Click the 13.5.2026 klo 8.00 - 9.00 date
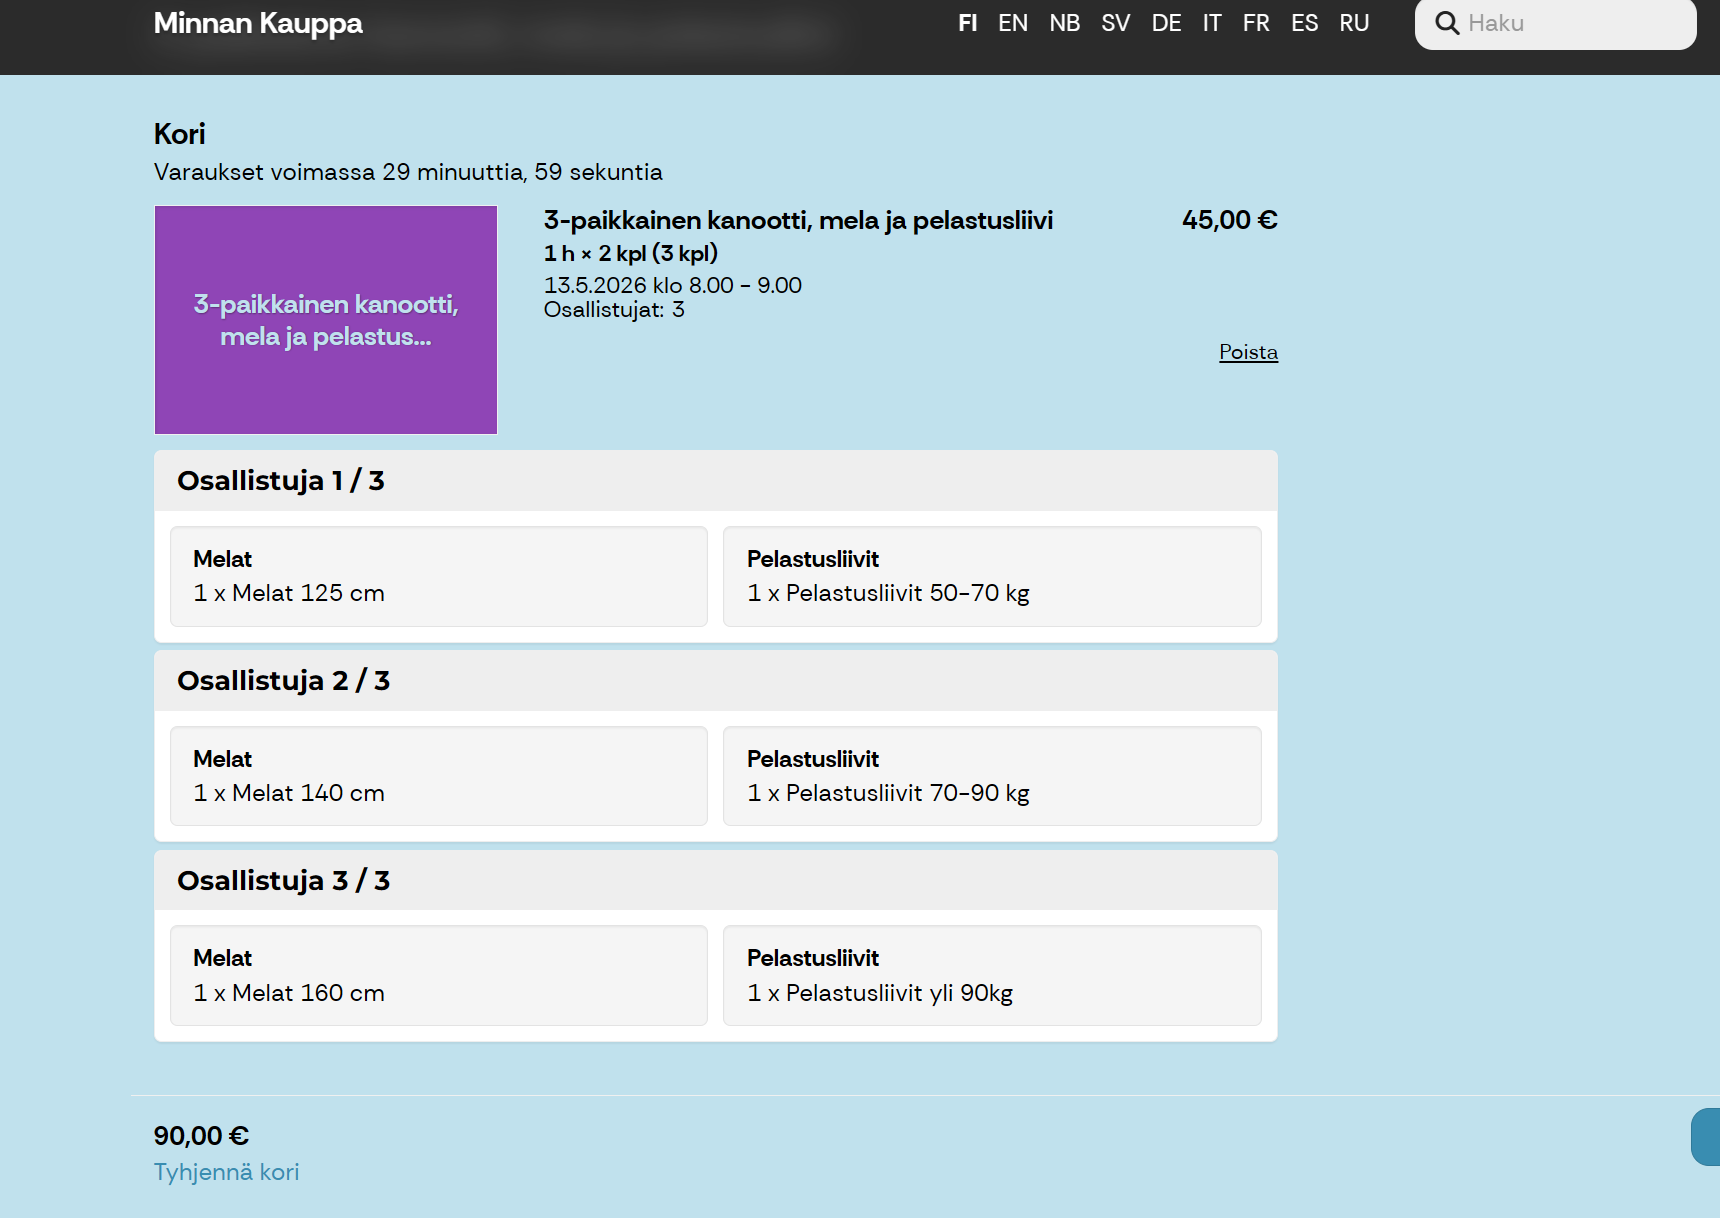This screenshot has width=1720, height=1218. [x=673, y=285]
